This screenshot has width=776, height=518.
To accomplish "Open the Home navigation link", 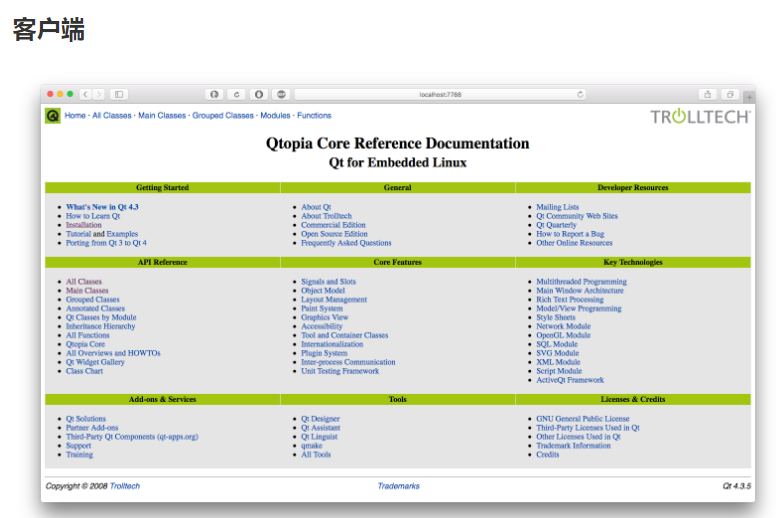I will point(75,115).
